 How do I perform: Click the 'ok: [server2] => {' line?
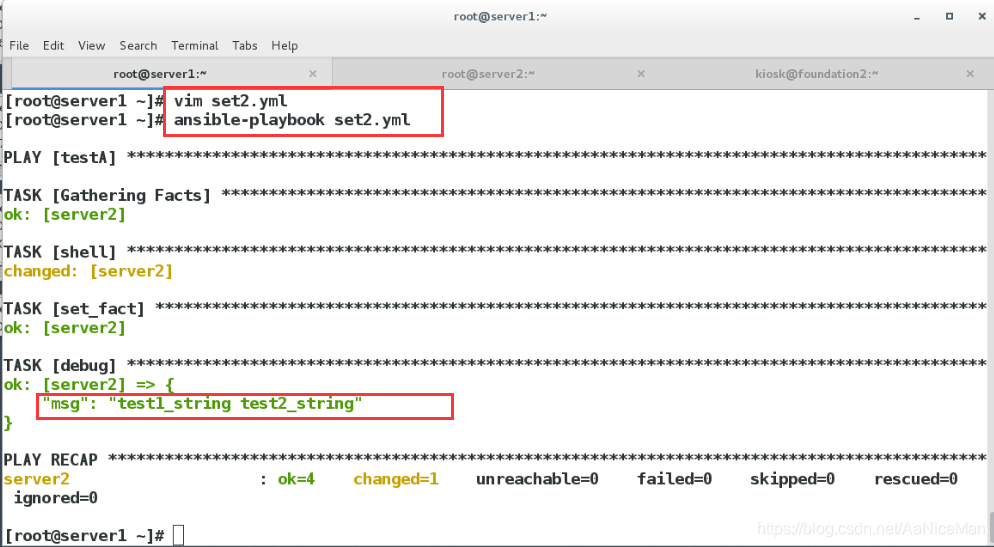[x=89, y=385]
